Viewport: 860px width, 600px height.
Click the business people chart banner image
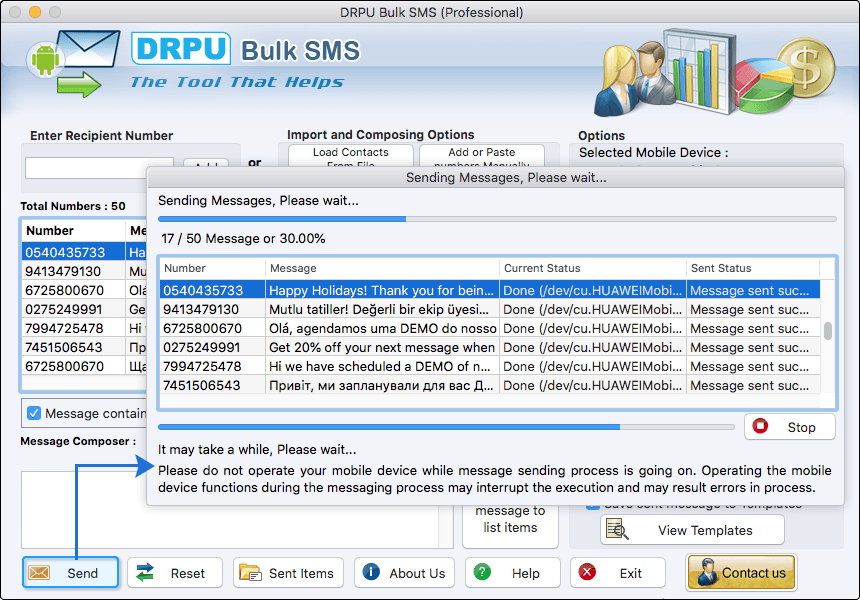715,72
